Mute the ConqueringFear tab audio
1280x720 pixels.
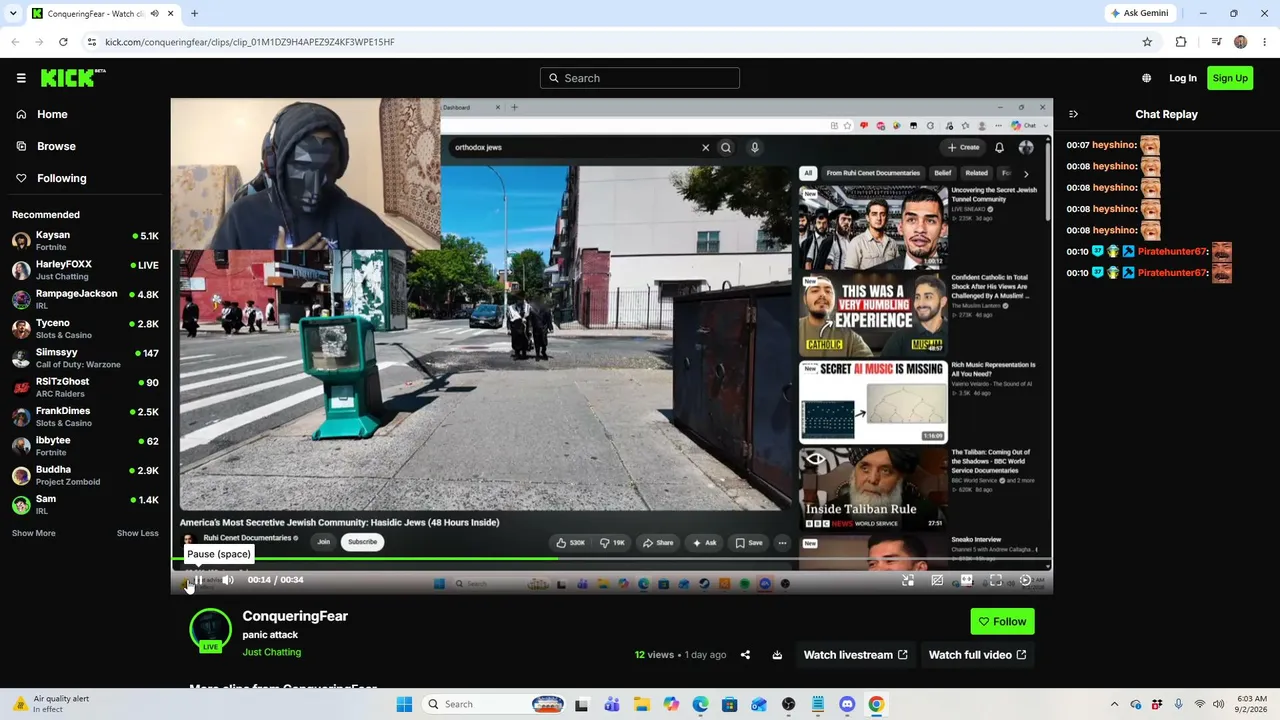(x=153, y=14)
